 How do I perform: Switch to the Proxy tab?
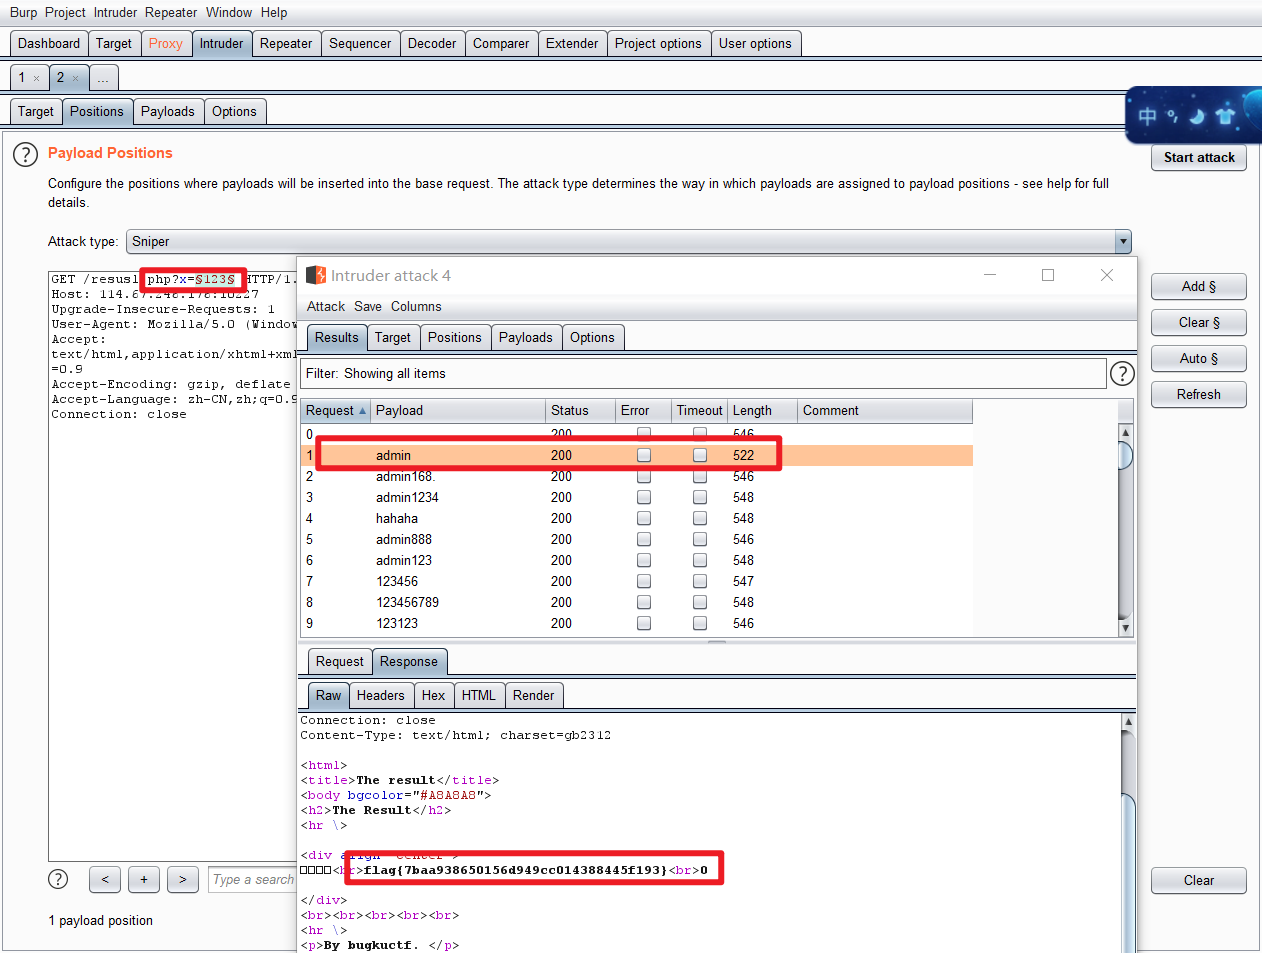click(x=165, y=44)
